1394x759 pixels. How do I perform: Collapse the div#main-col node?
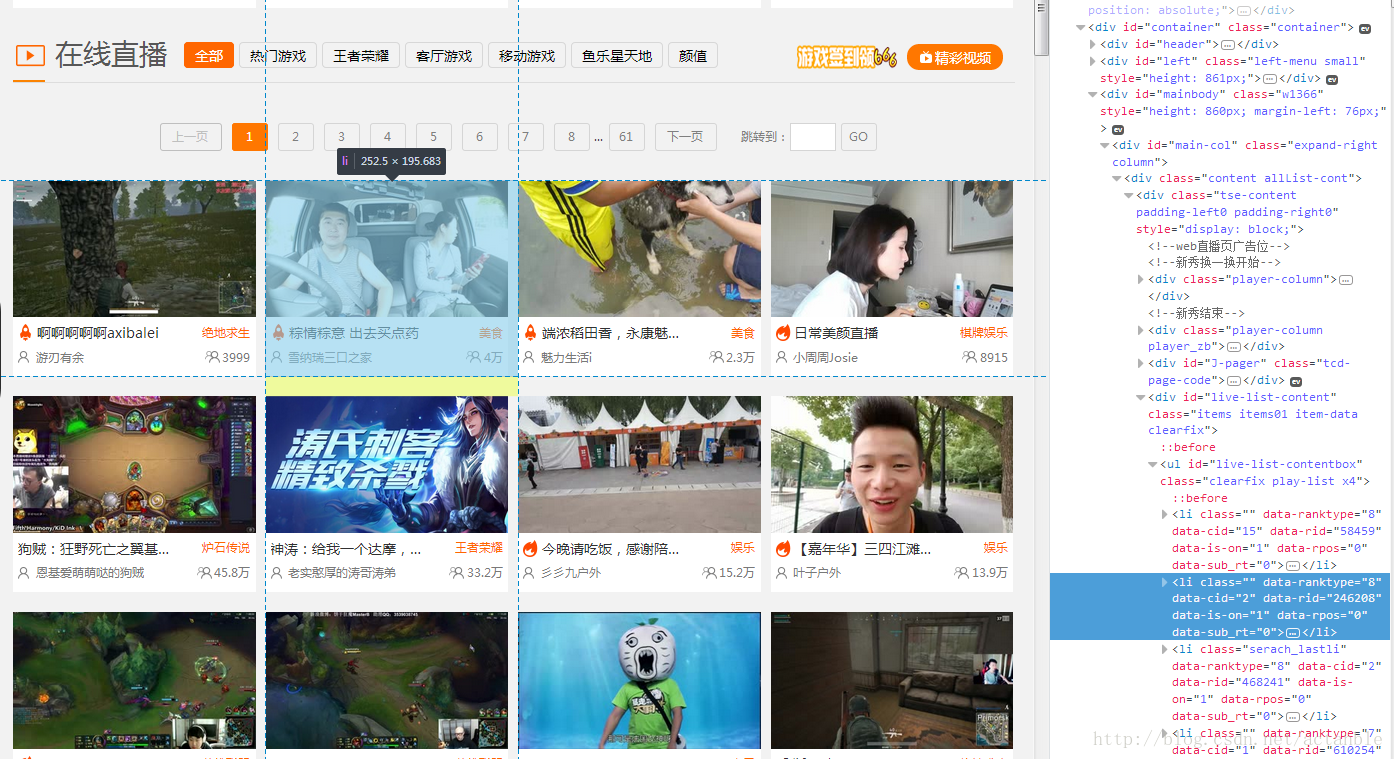coord(1105,146)
